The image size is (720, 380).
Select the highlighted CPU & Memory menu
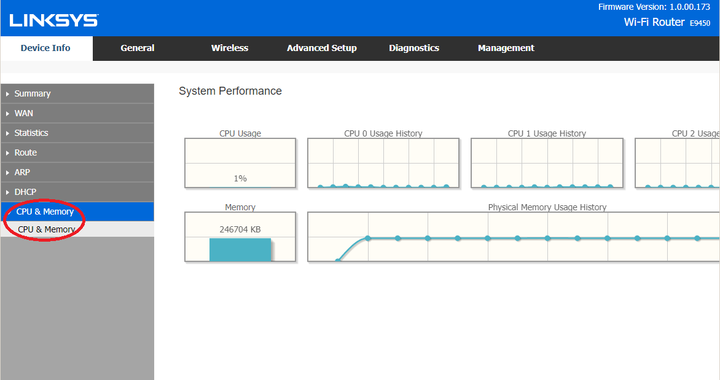(x=77, y=212)
